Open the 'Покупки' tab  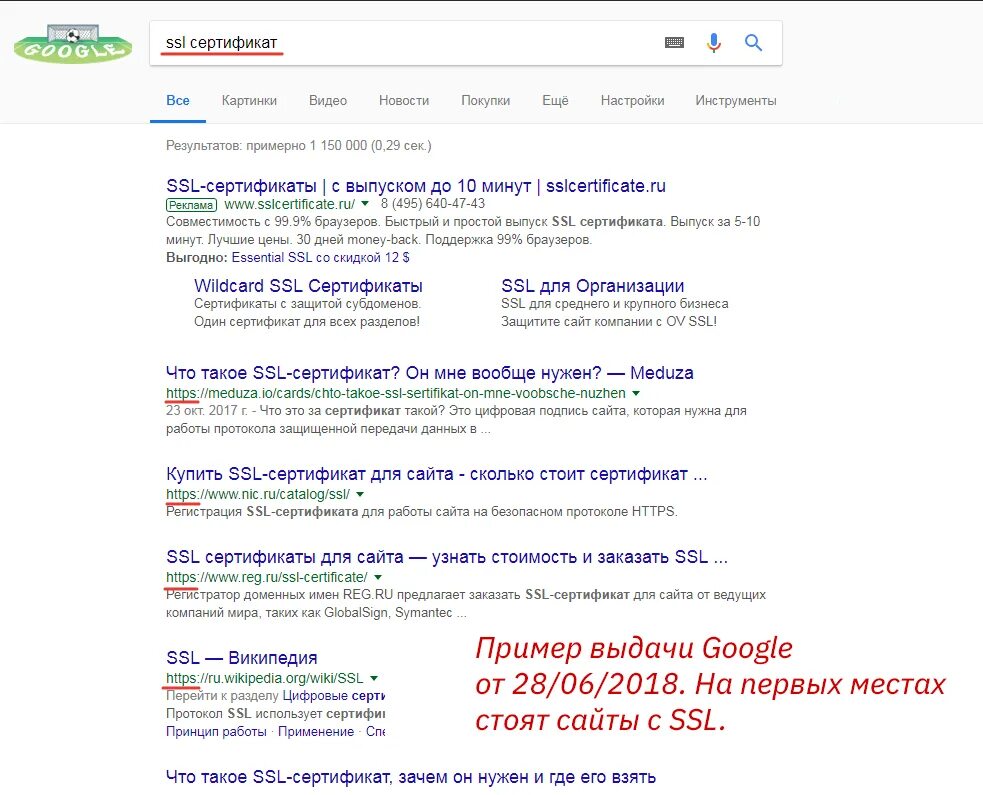[x=485, y=100]
